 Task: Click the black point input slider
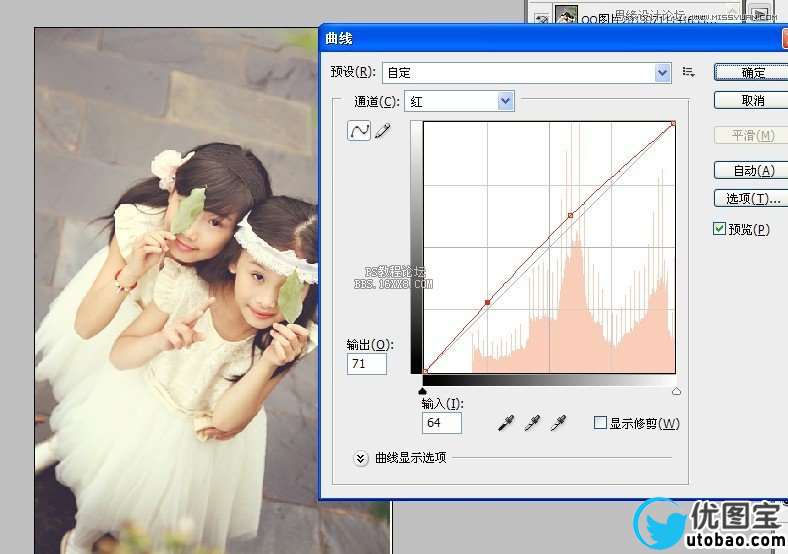pos(423,391)
